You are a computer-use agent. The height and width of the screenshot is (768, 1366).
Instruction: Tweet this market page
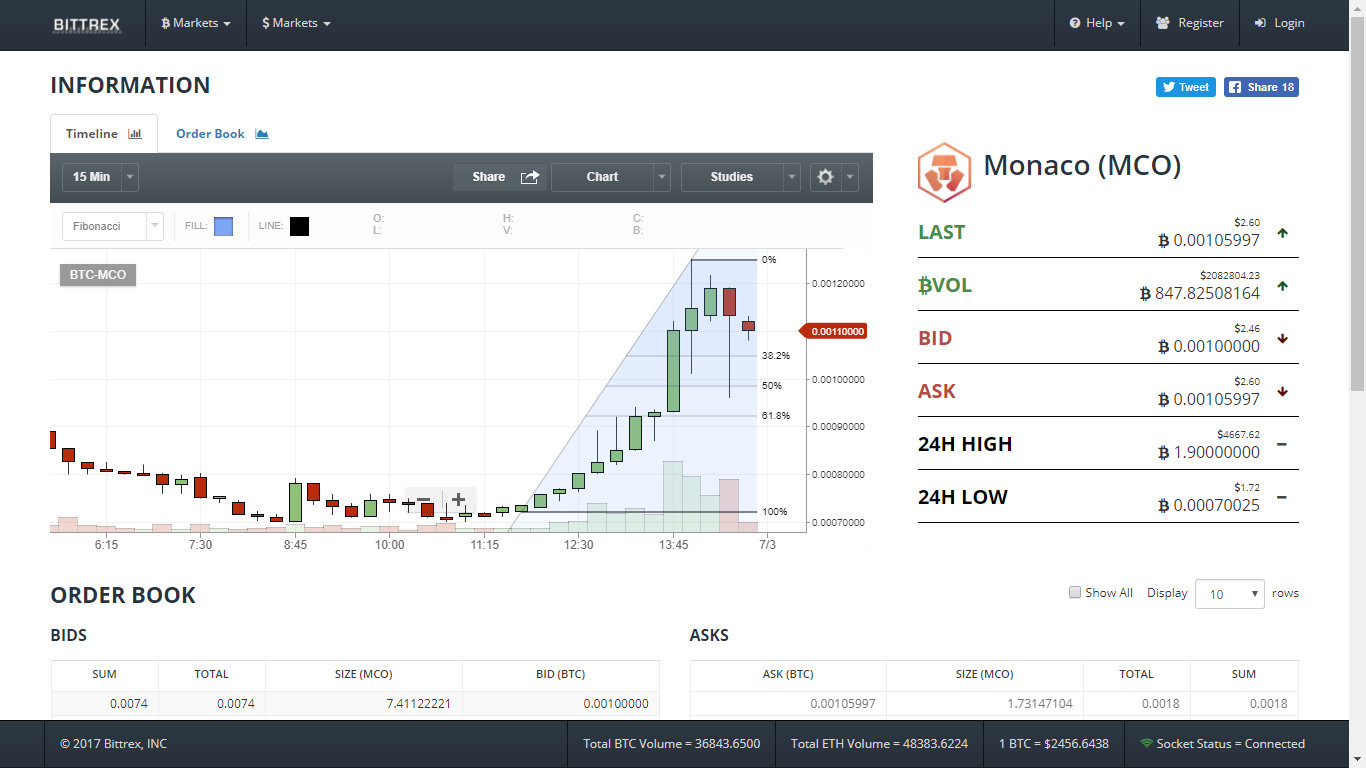tap(1186, 87)
